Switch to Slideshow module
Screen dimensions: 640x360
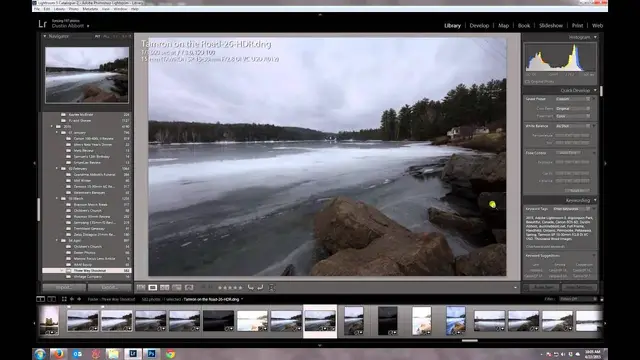551,25
